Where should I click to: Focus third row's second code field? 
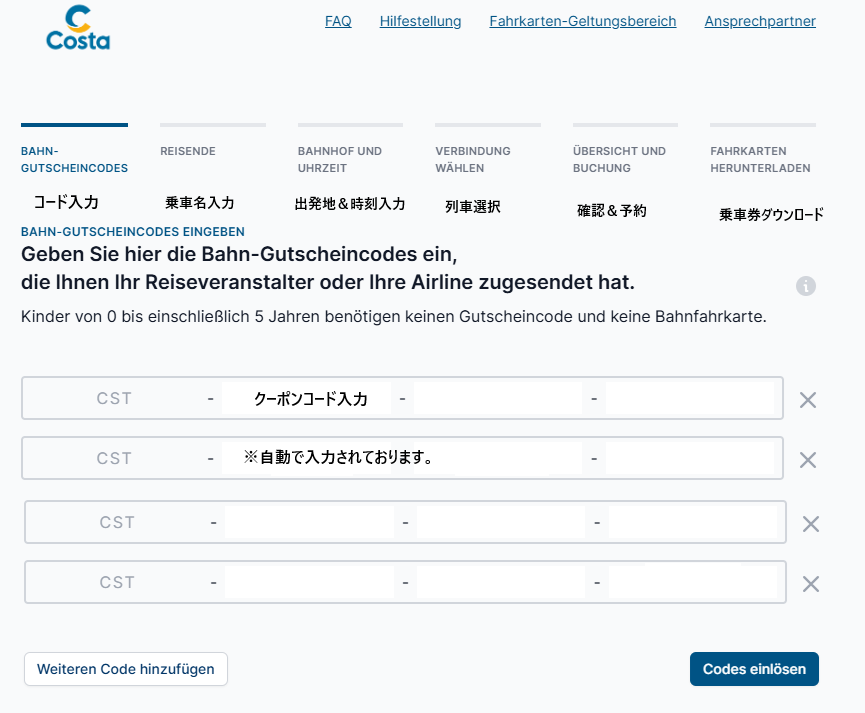click(309, 522)
